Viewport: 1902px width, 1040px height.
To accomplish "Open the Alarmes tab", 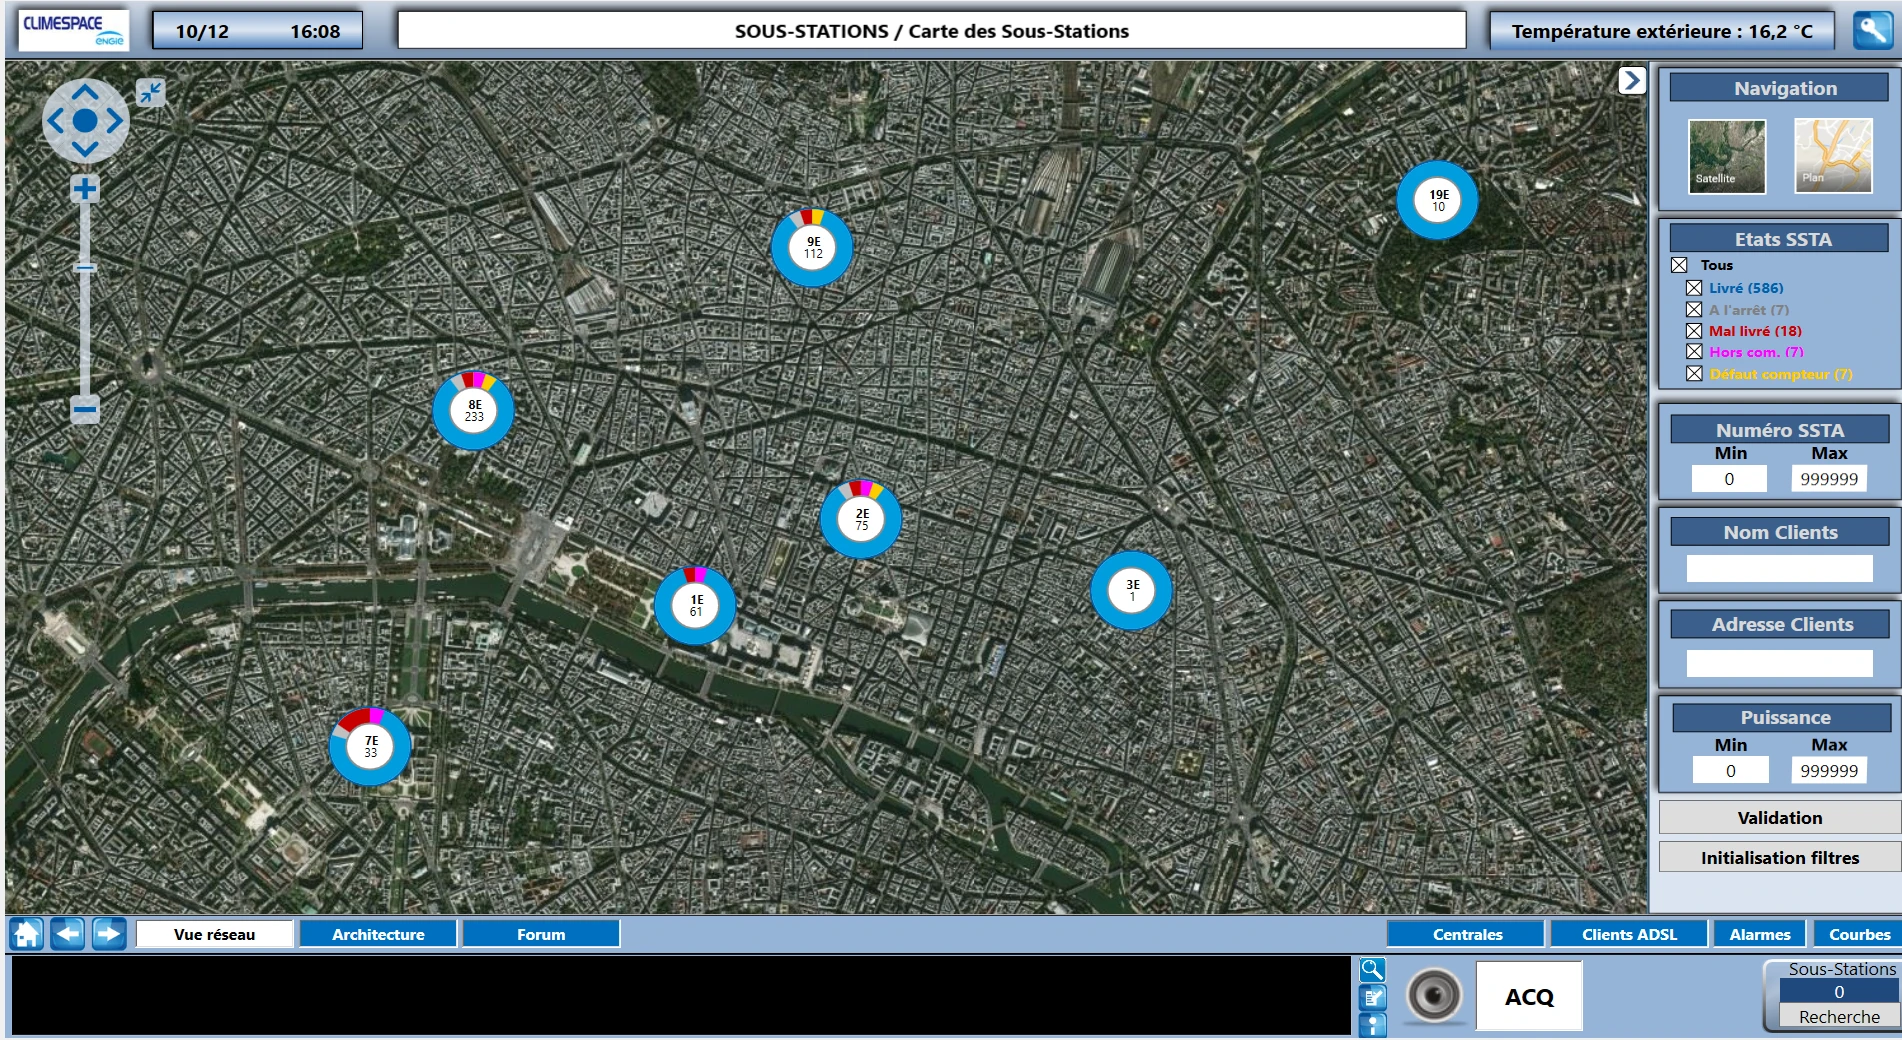I will tap(1759, 933).
